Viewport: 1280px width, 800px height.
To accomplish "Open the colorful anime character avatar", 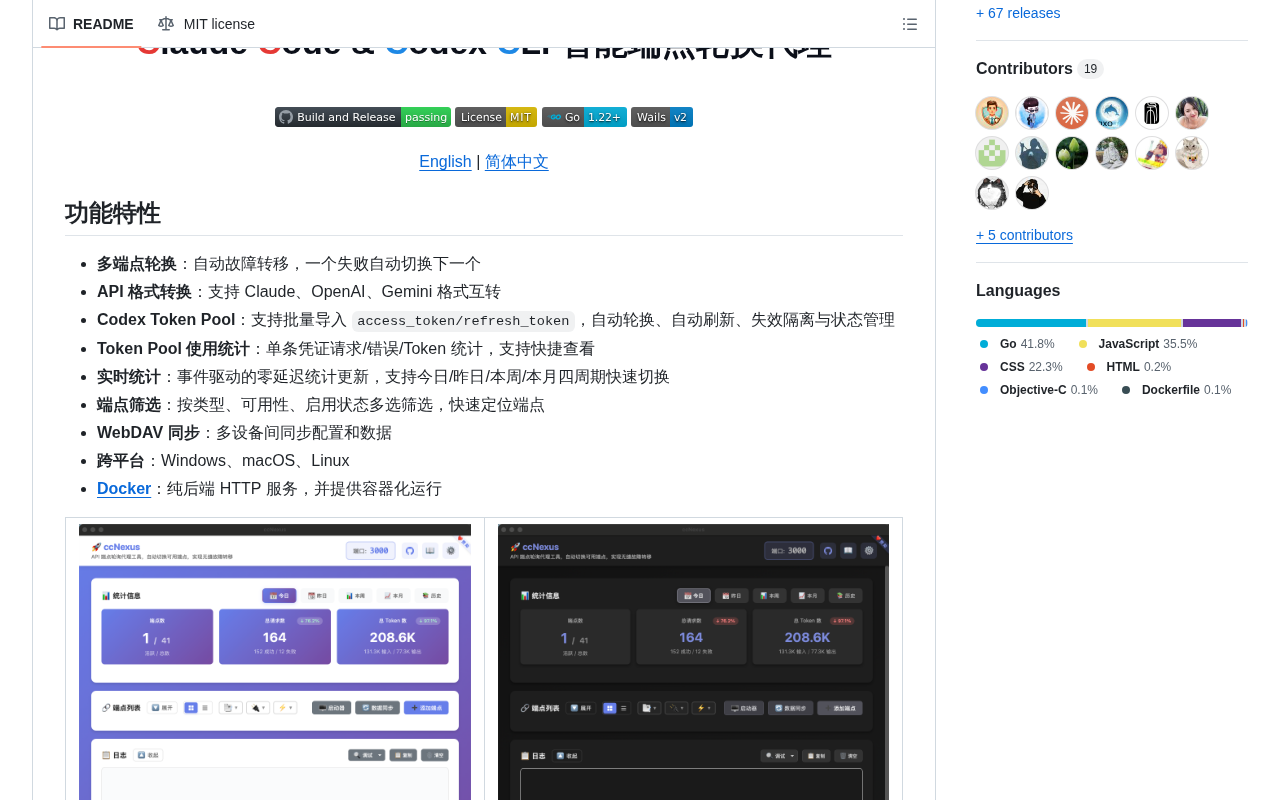I will pyautogui.click(x=1152, y=153).
